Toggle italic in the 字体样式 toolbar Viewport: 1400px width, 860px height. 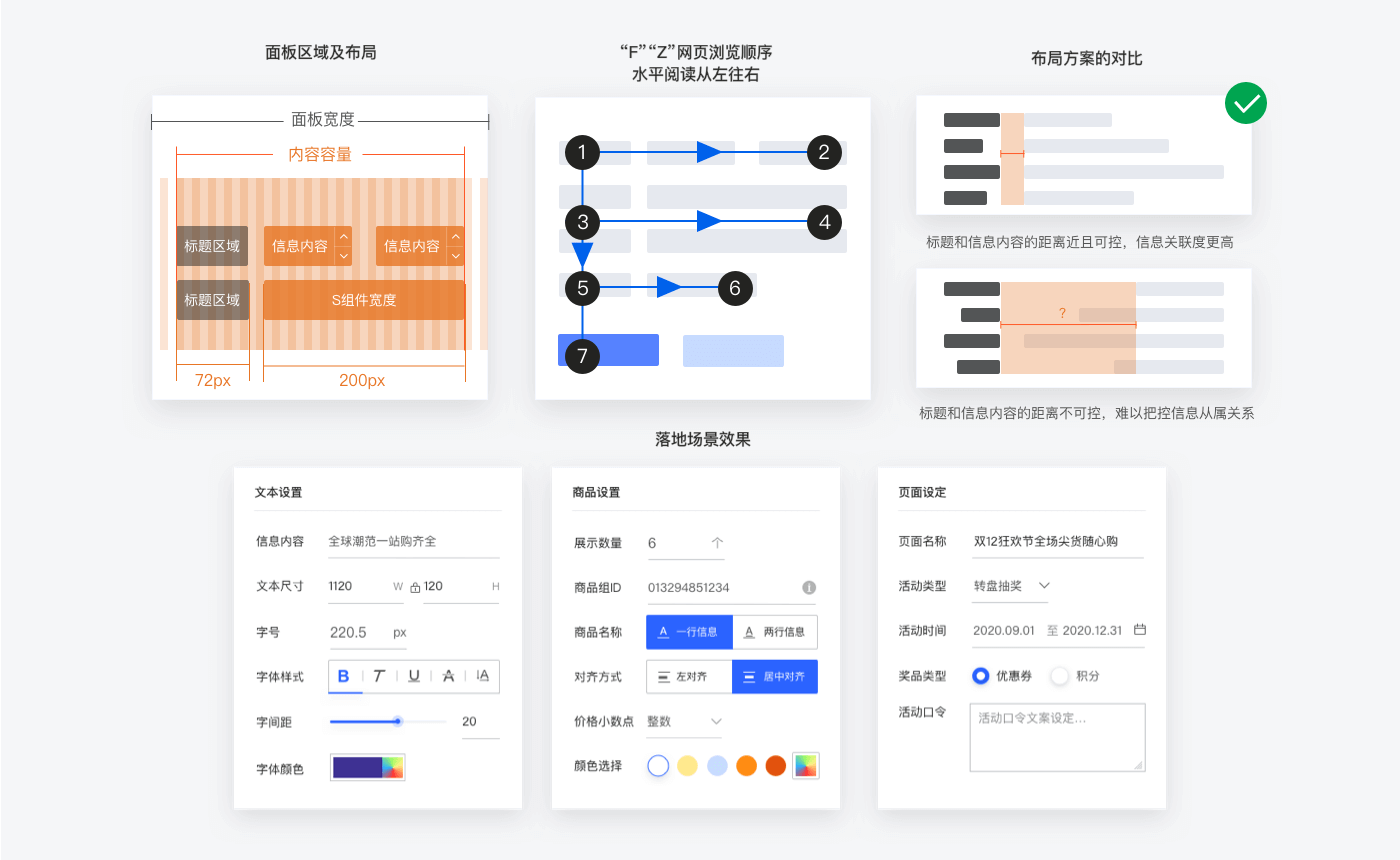pos(379,676)
